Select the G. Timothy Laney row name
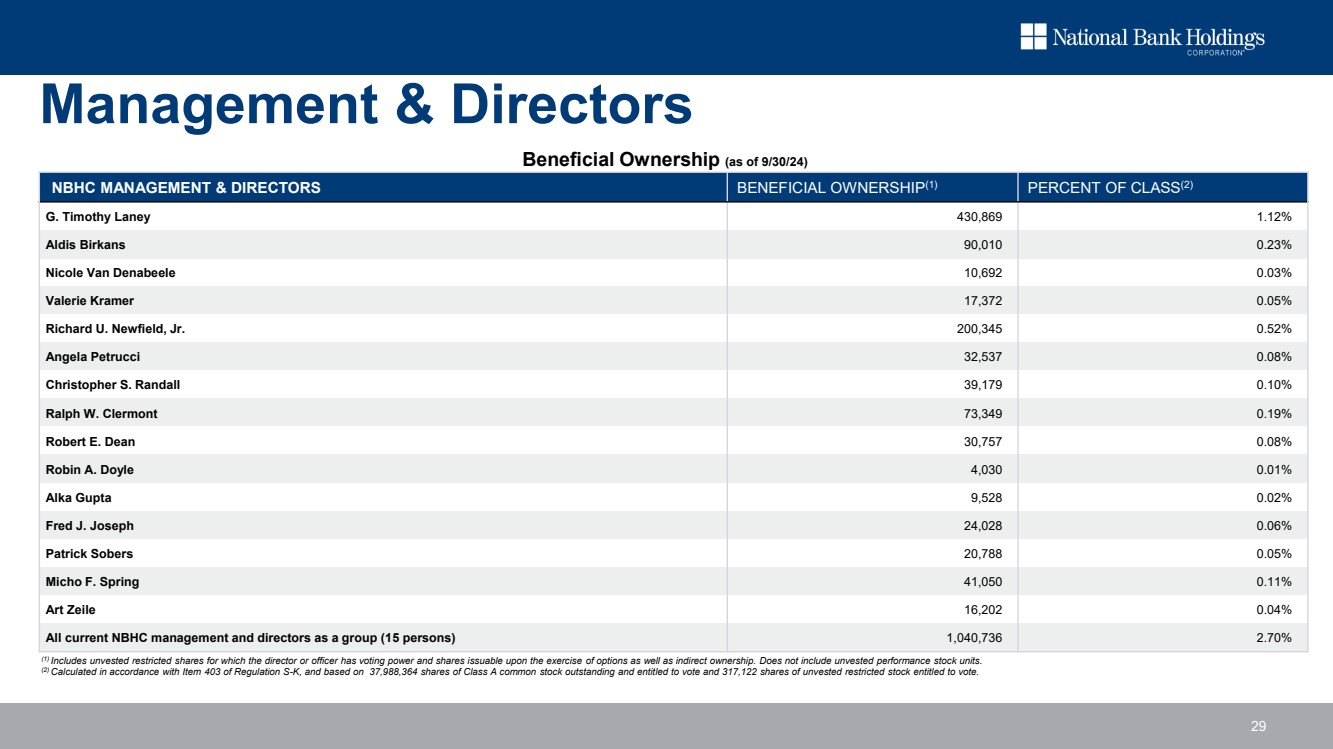Screen dimensions: 1333x749 (x=98, y=217)
